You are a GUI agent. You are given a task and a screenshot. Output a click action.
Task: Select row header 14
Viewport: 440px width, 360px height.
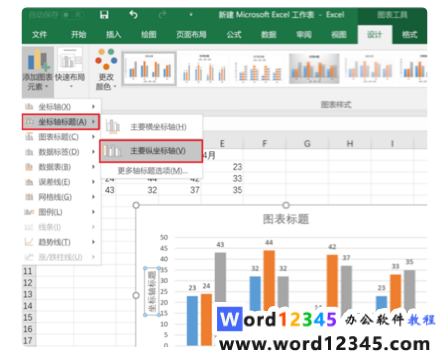(x=29, y=306)
